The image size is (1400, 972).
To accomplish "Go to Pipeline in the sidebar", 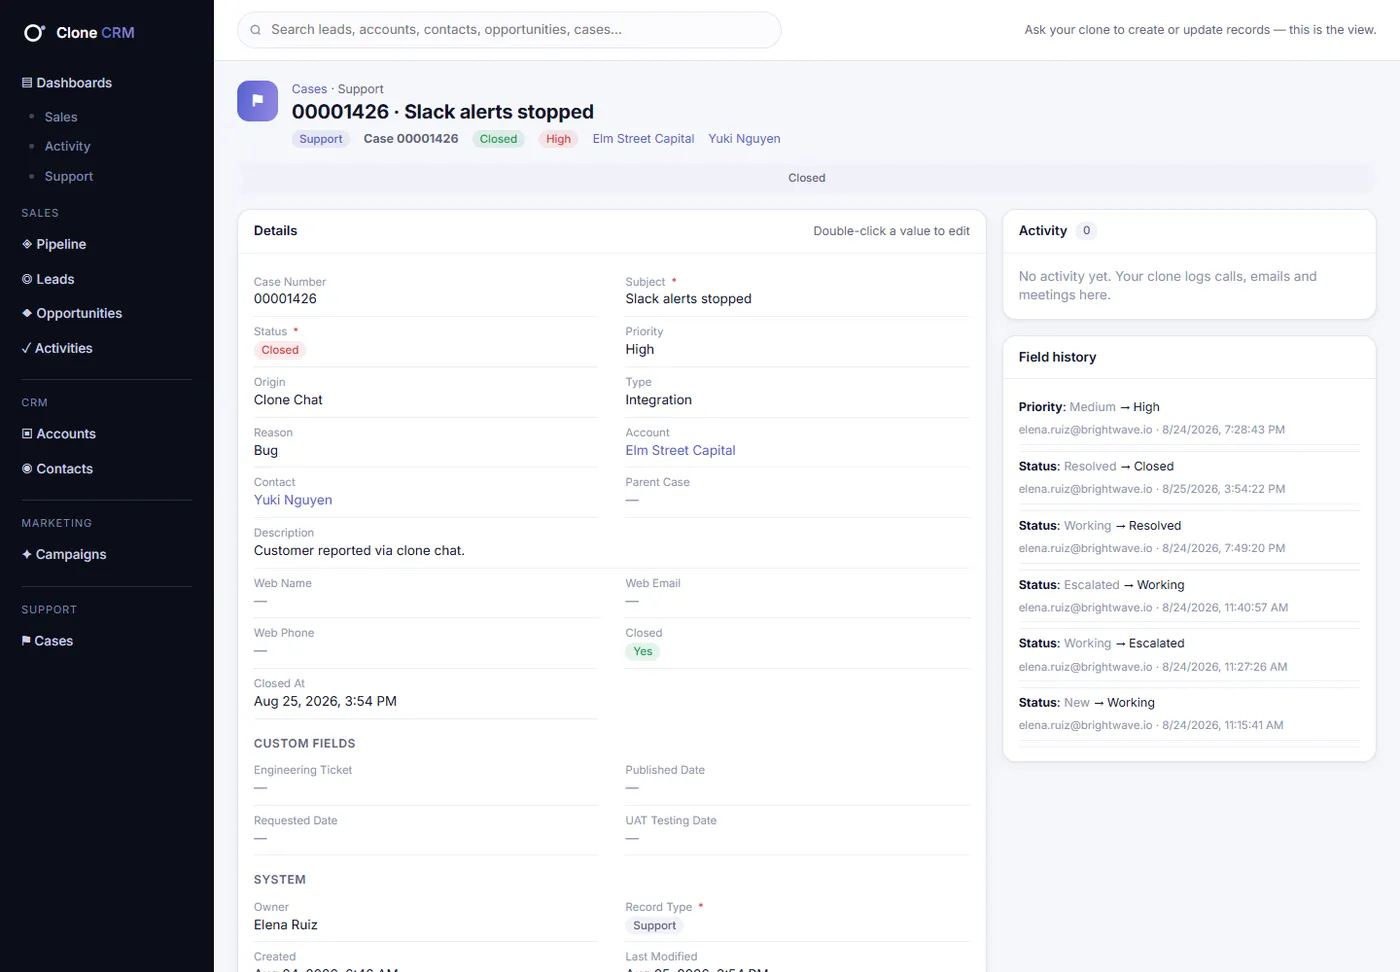I will tap(61, 244).
